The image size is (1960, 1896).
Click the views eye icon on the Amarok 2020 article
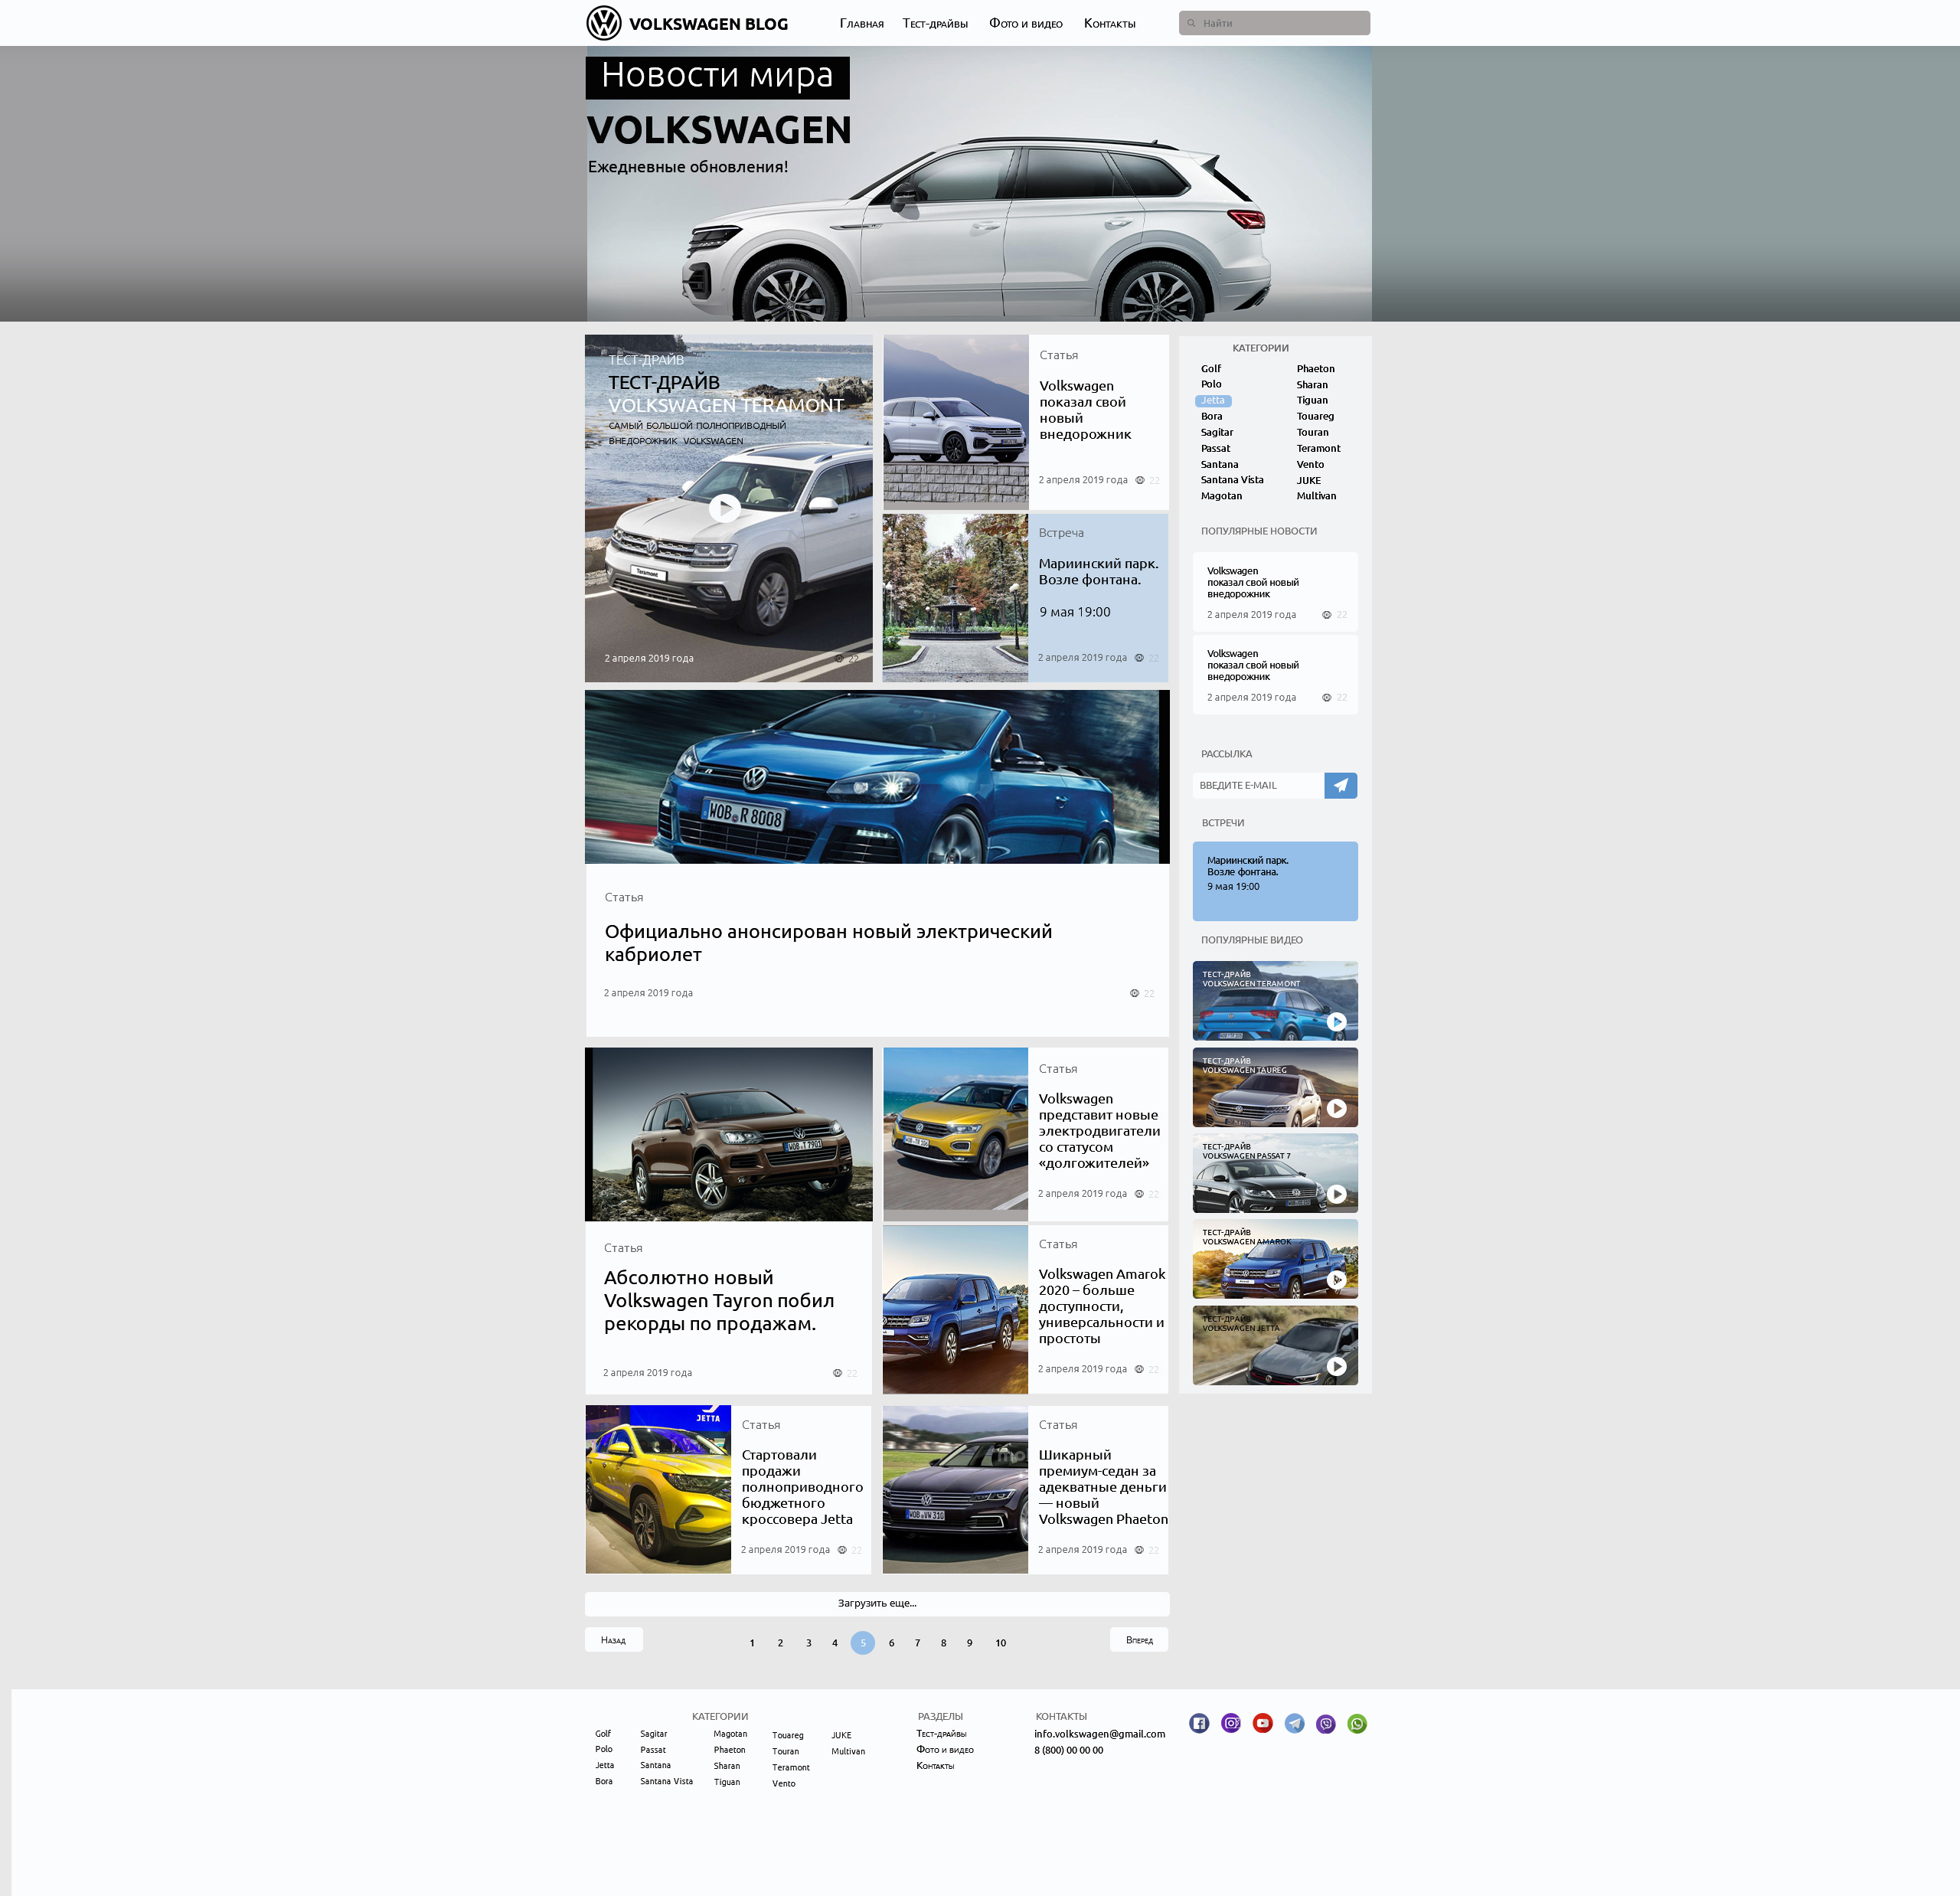(1139, 1369)
